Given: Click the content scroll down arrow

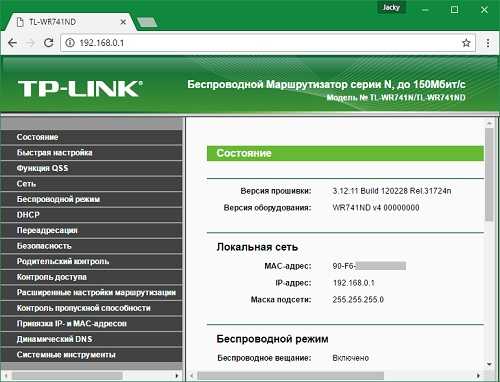Looking at the screenshot, I should (x=489, y=364).
